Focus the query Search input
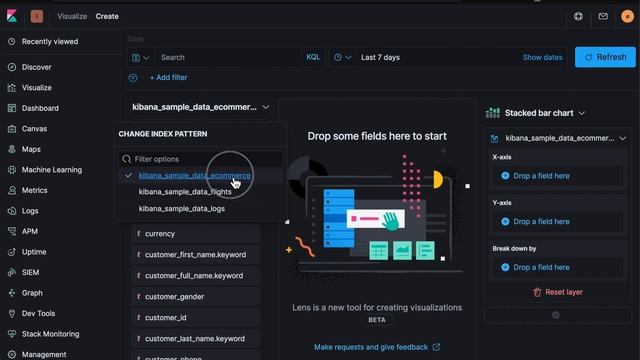The height and width of the screenshot is (360, 640). click(229, 58)
